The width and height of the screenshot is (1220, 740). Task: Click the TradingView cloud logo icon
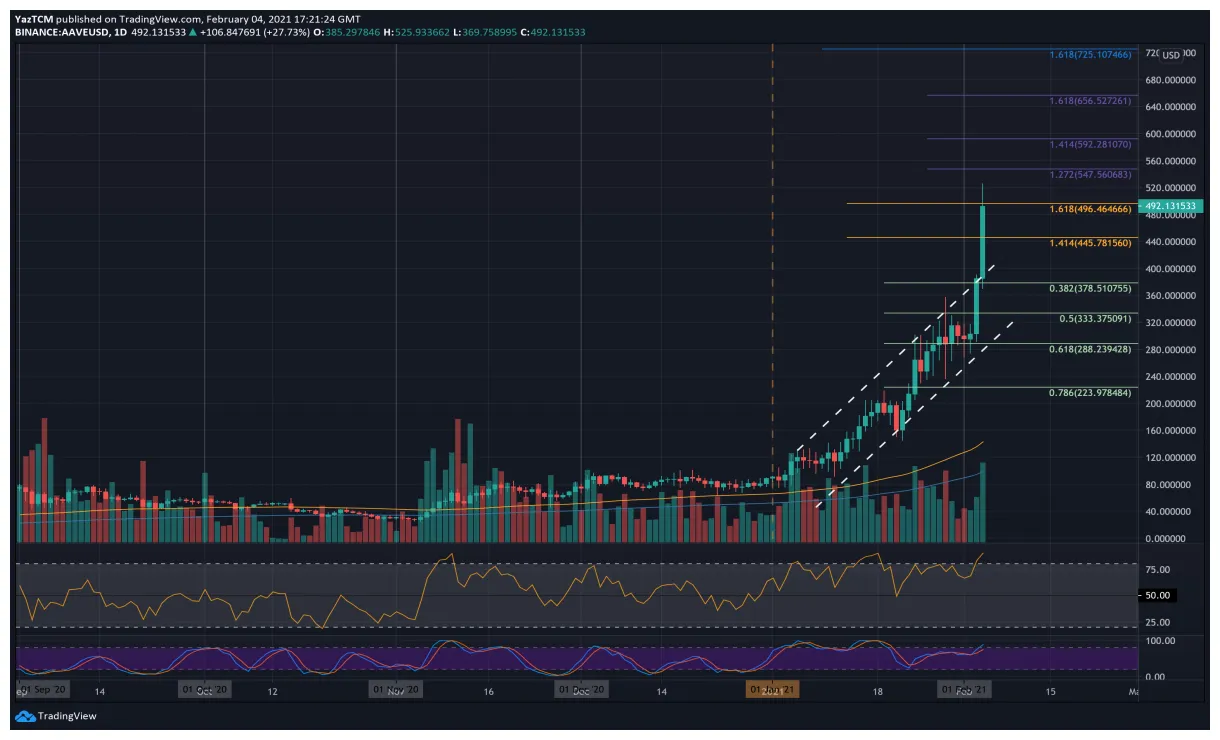(25, 716)
